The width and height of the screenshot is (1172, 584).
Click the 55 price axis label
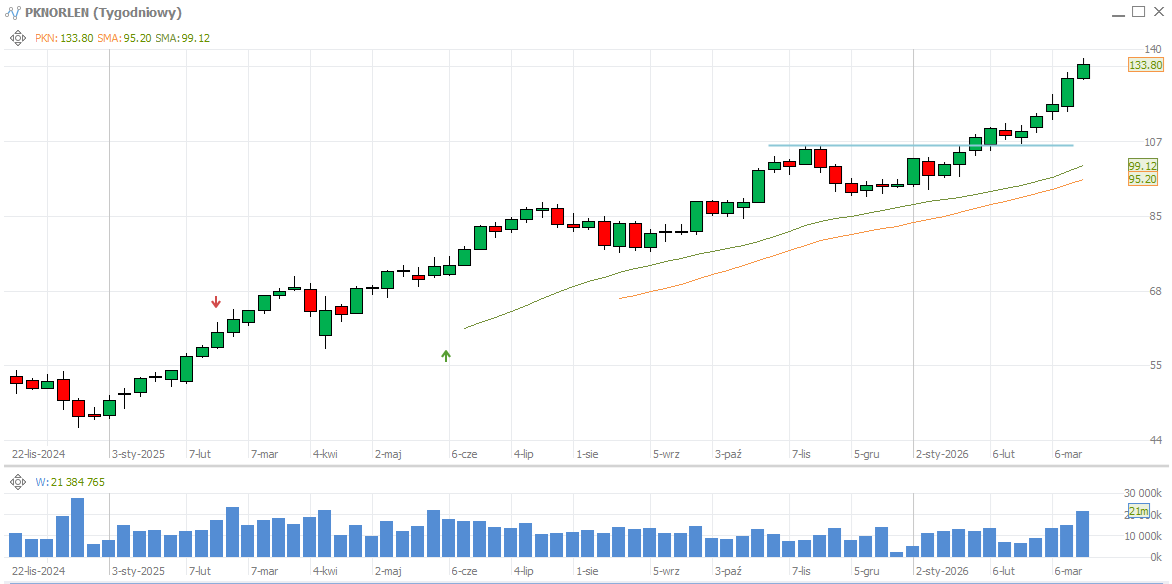pyautogui.click(x=1156, y=365)
